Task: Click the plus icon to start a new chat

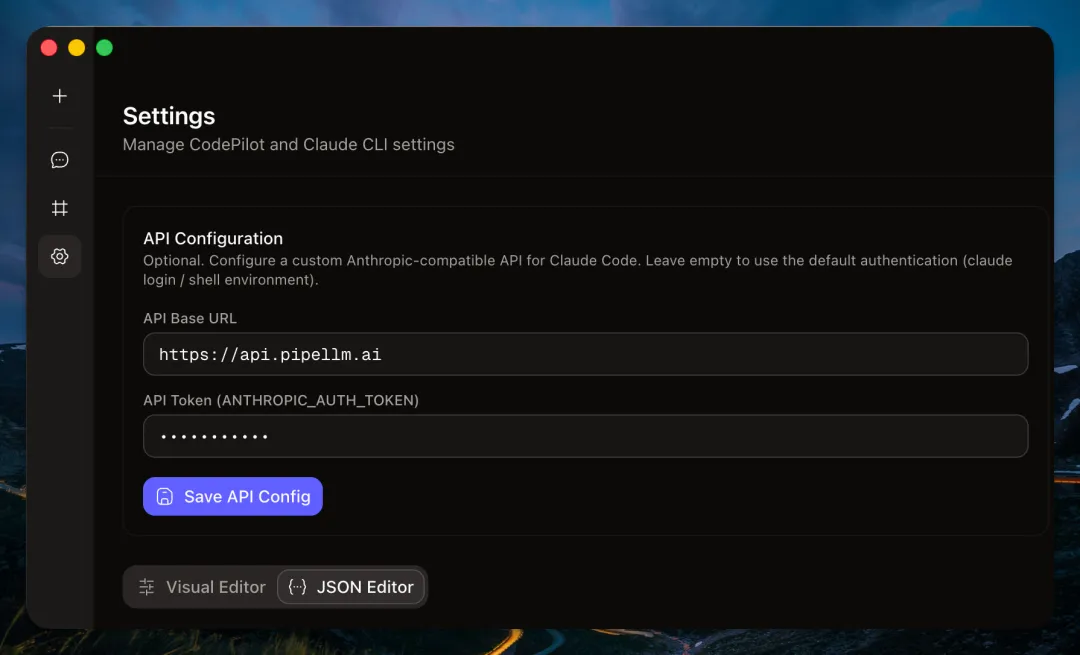Action: [x=60, y=96]
